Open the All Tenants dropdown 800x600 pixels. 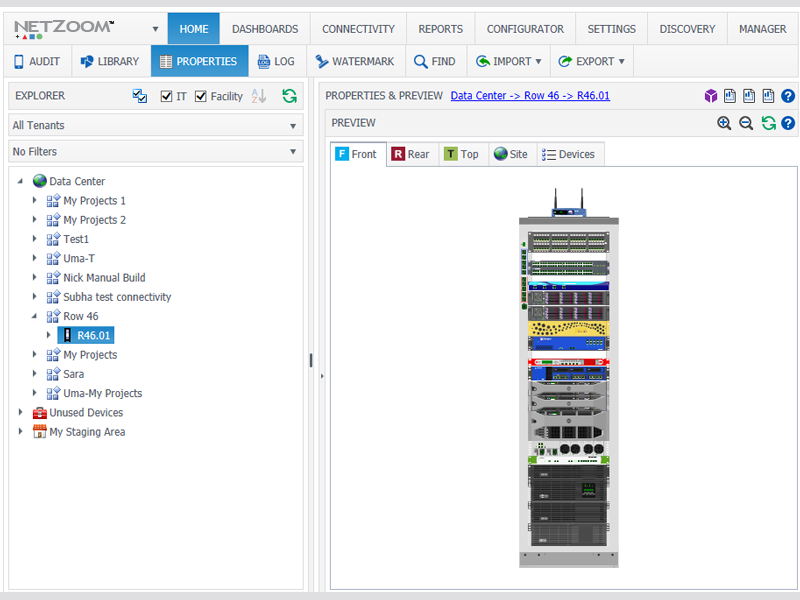(x=156, y=125)
